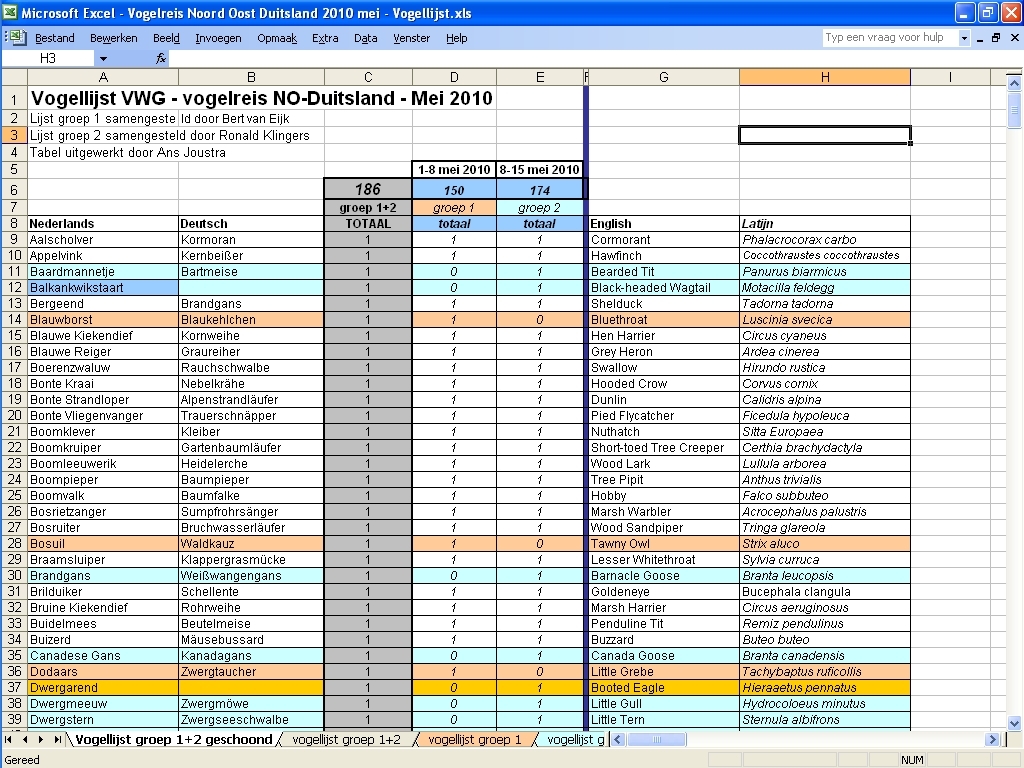Select highlighted column H header
Image resolution: width=1024 pixels, height=768 pixels.
tap(825, 77)
